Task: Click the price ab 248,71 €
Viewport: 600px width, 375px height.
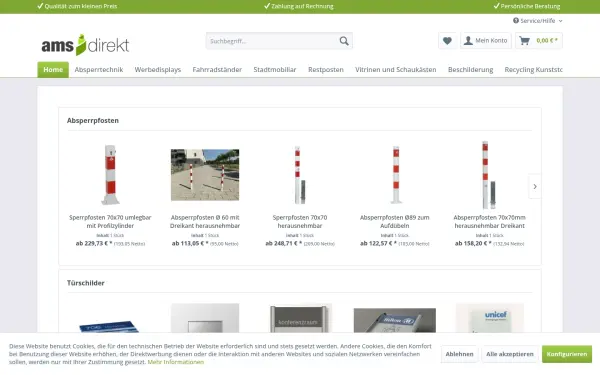Action: pyautogui.click(x=284, y=243)
